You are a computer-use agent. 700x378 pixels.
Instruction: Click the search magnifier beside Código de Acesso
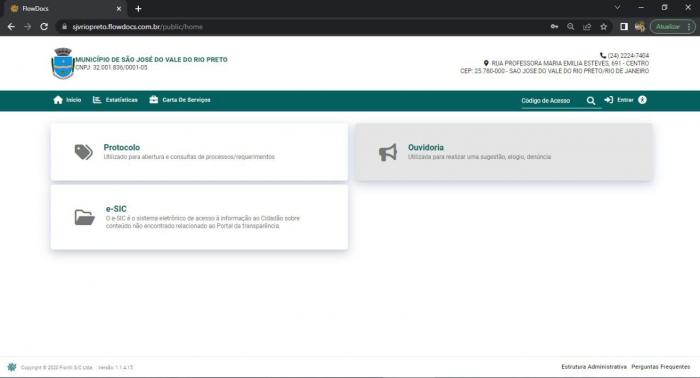click(591, 101)
